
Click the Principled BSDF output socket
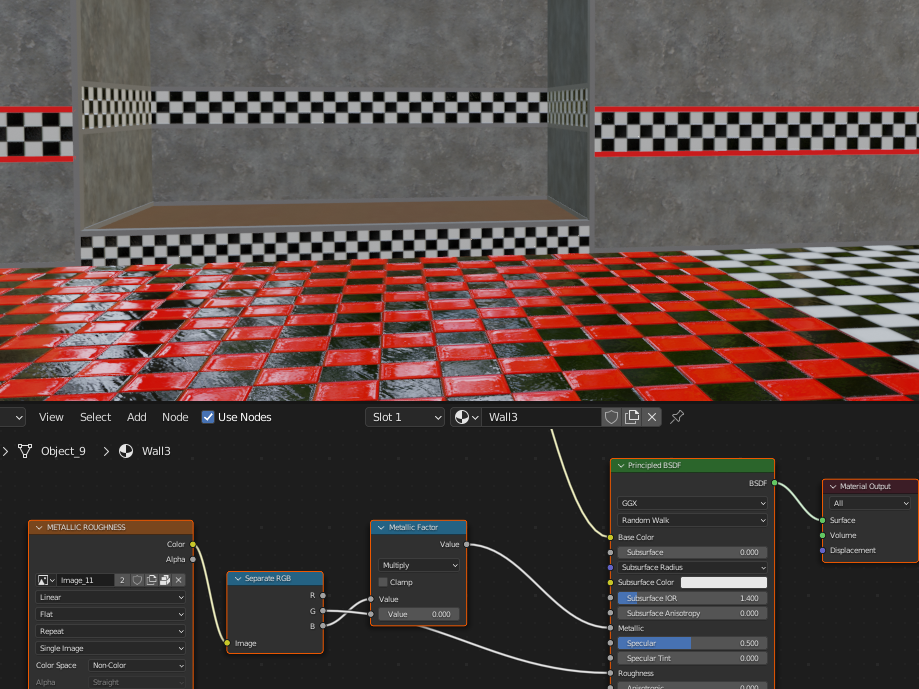pos(775,483)
